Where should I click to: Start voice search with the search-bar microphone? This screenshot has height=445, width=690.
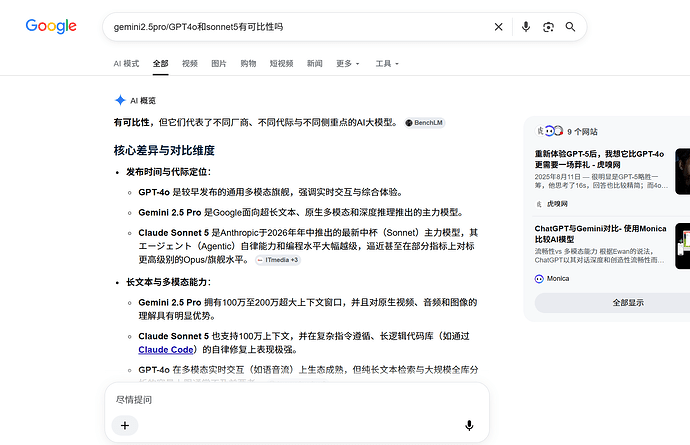pyautogui.click(x=526, y=27)
